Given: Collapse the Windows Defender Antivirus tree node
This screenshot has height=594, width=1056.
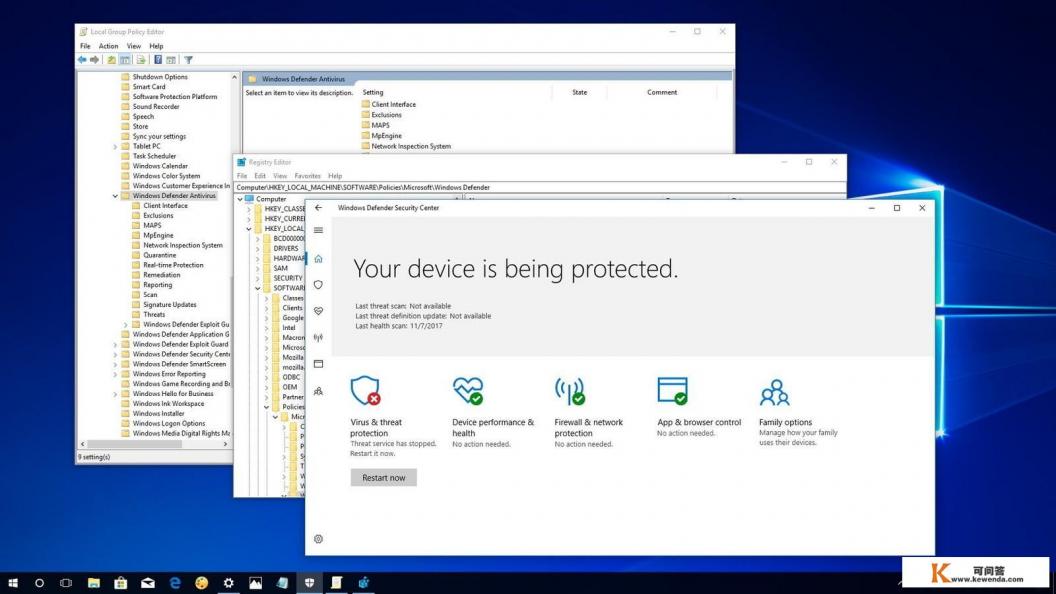Looking at the screenshot, I should (115, 196).
